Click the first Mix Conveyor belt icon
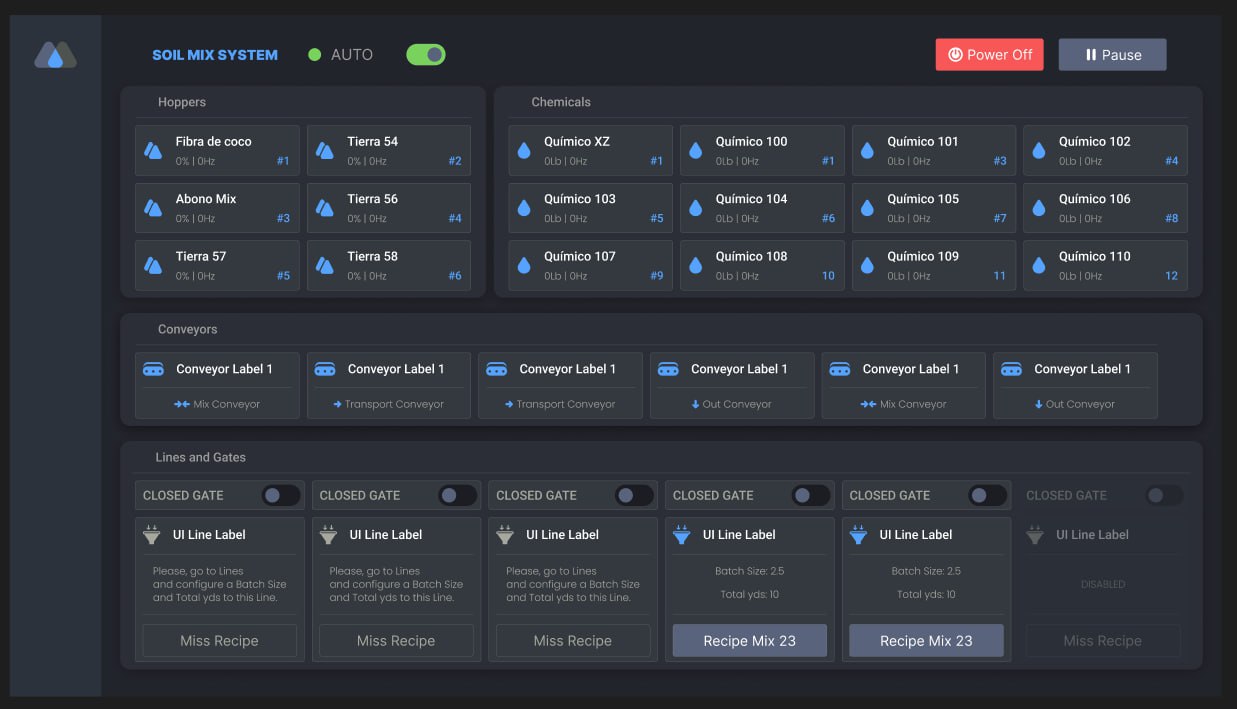 tap(153, 369)
